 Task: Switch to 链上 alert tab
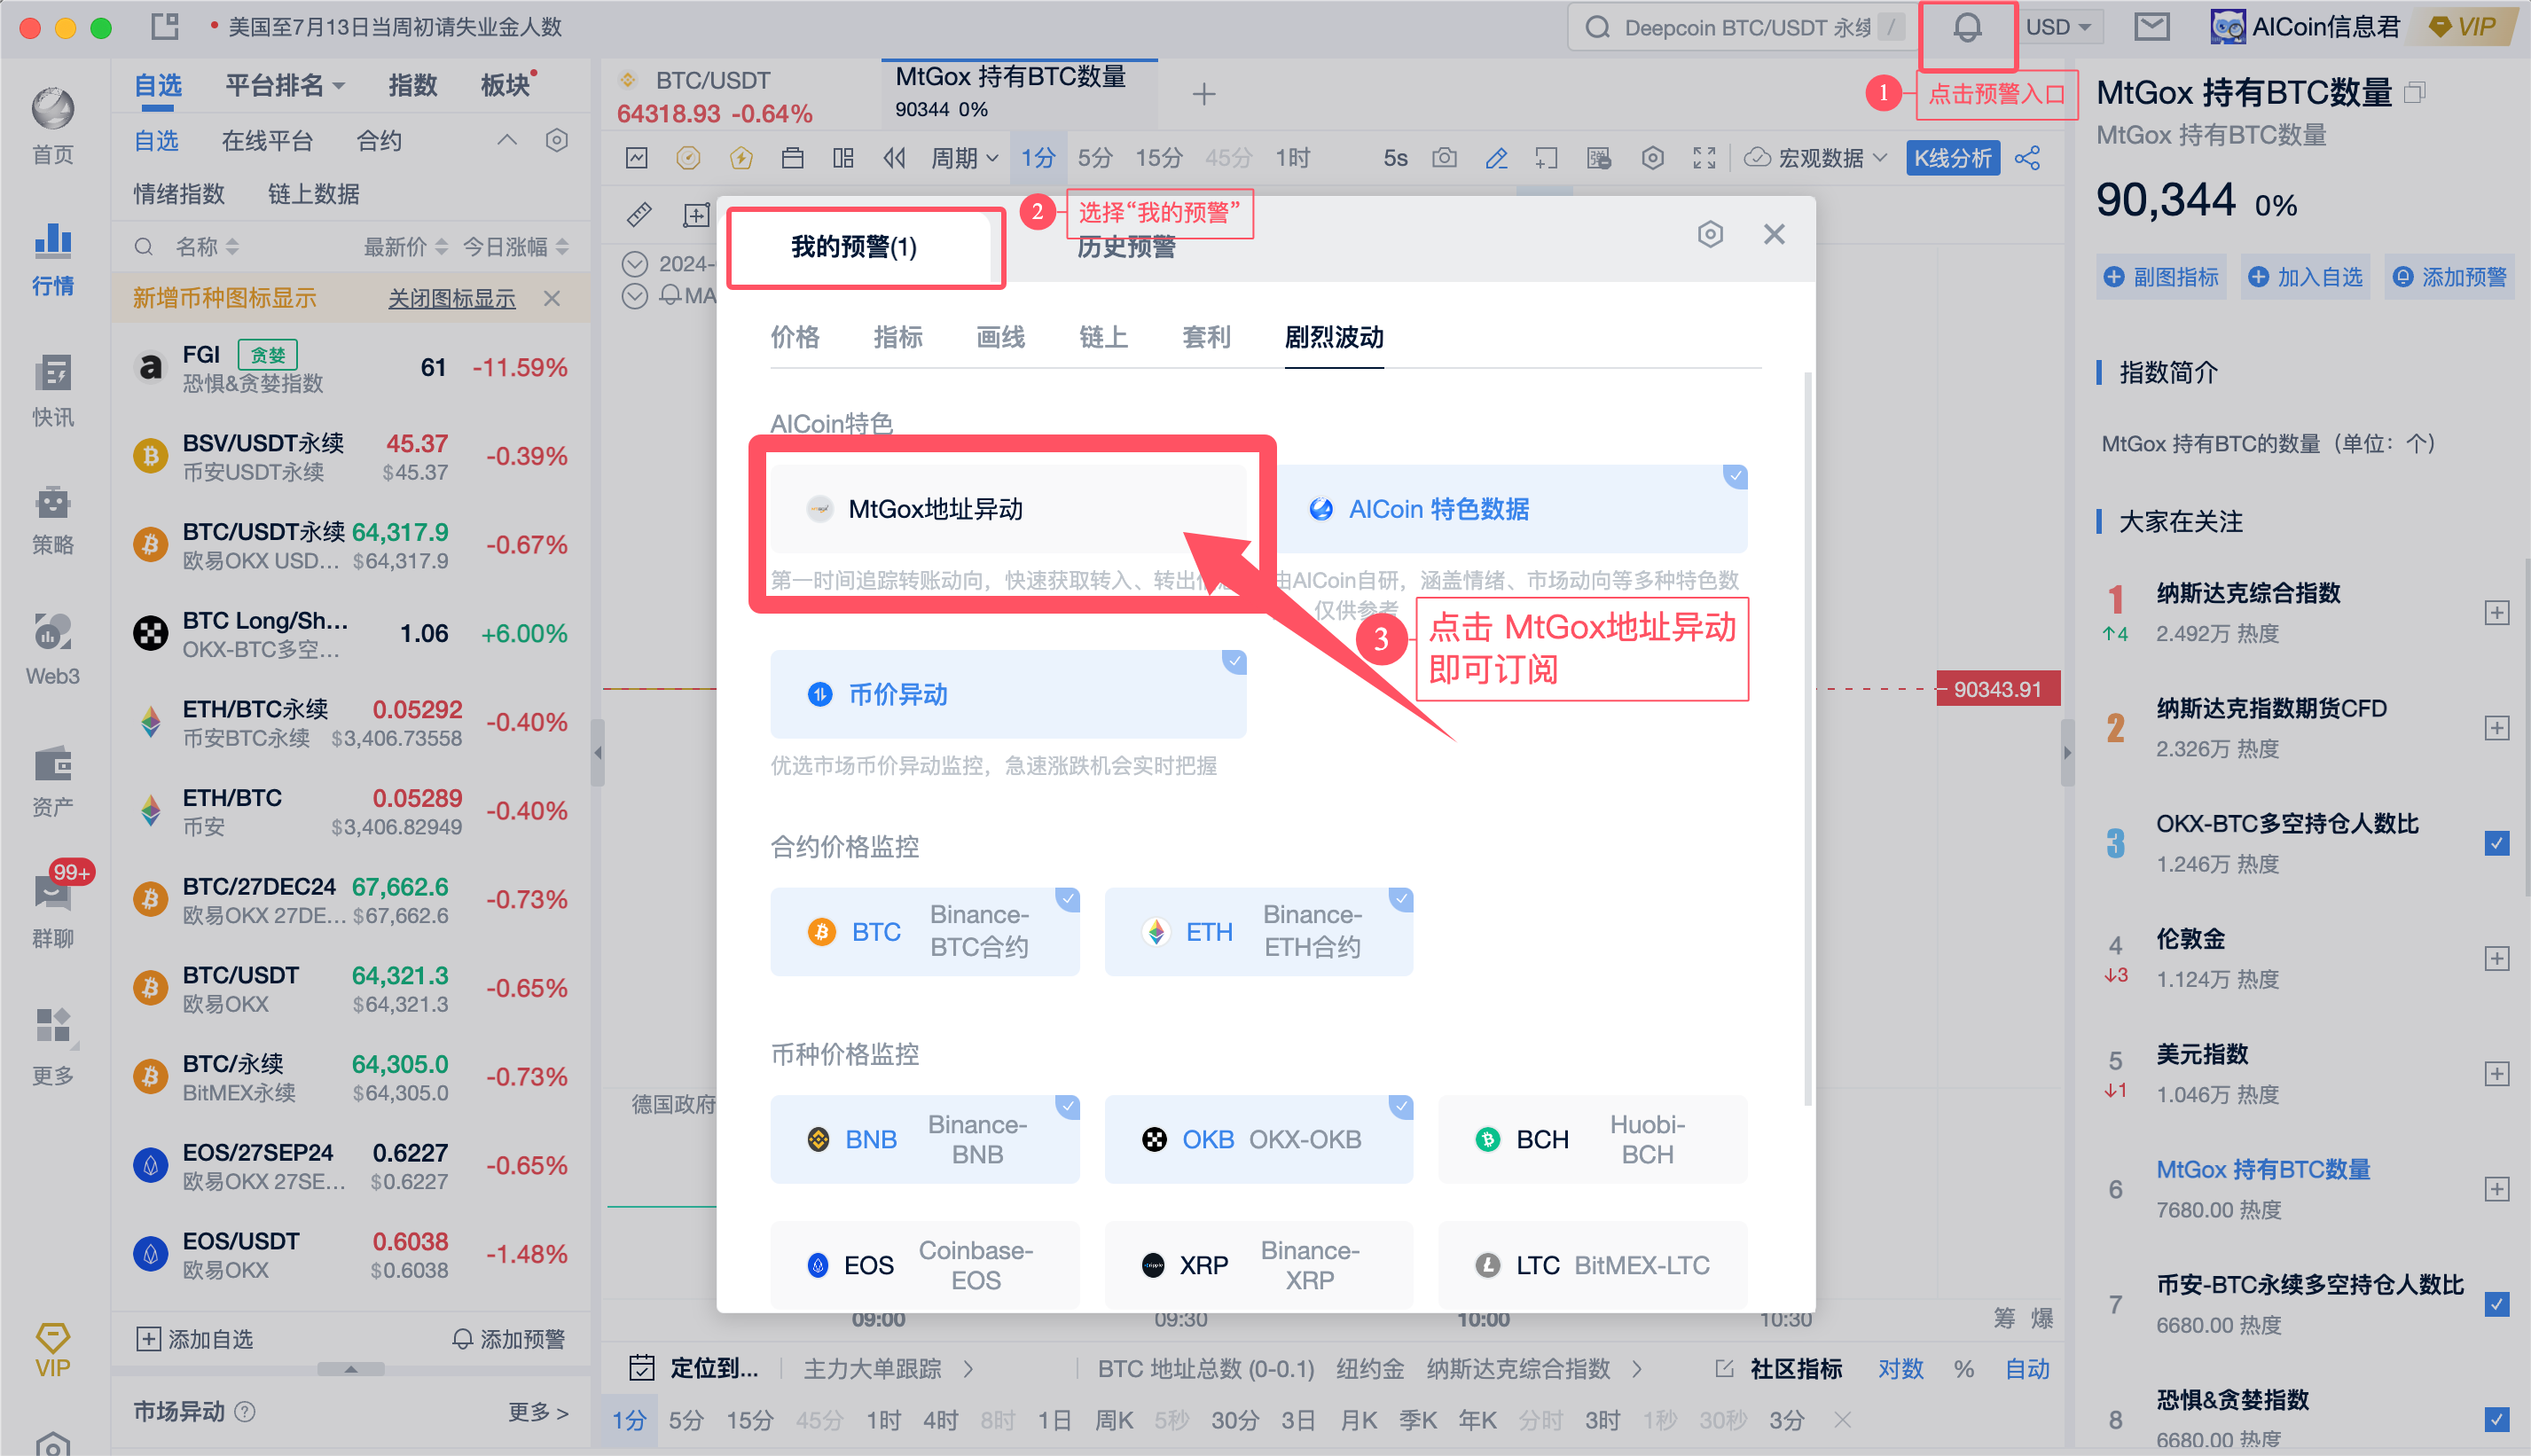click(1104, 337)
